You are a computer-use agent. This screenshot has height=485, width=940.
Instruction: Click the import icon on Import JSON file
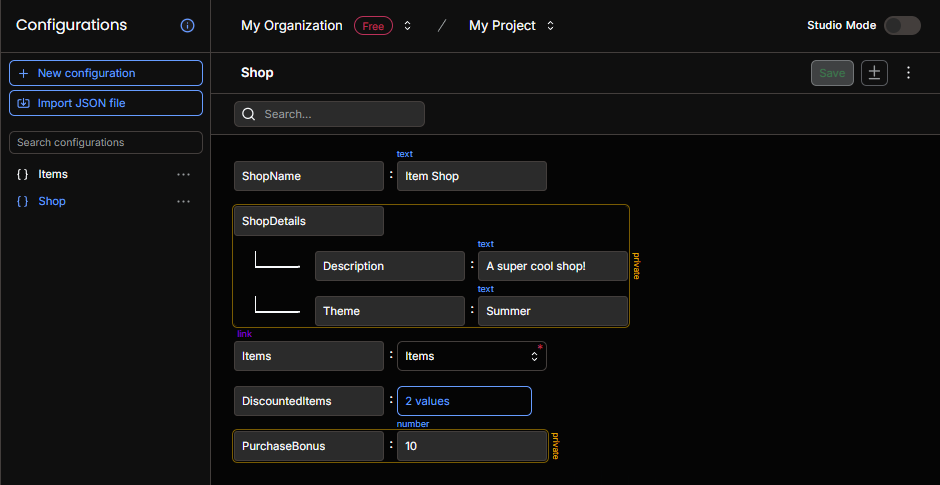(23, 103)
